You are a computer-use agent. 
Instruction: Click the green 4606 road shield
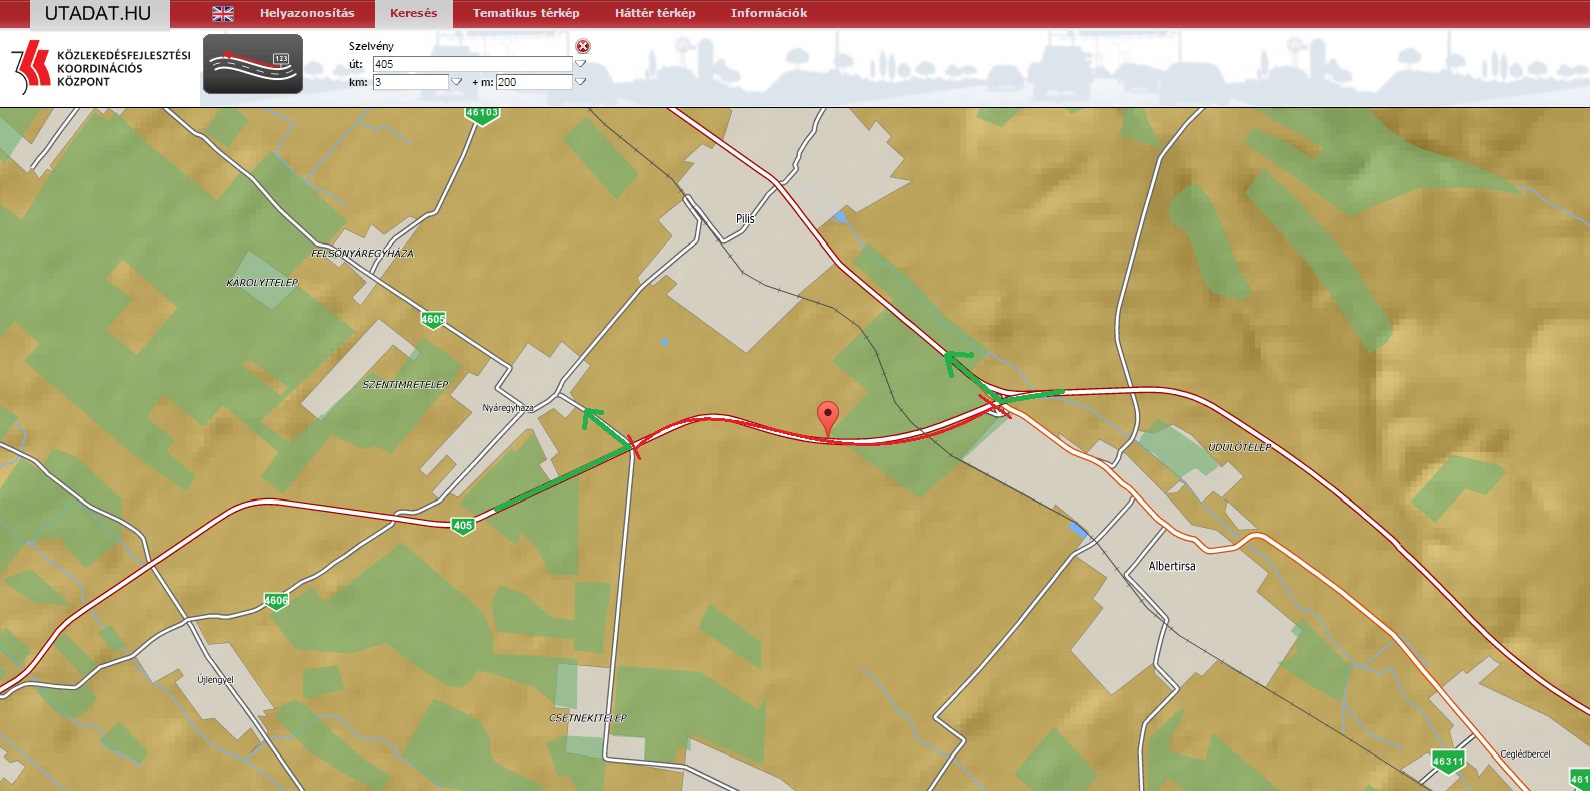[276, 601]
